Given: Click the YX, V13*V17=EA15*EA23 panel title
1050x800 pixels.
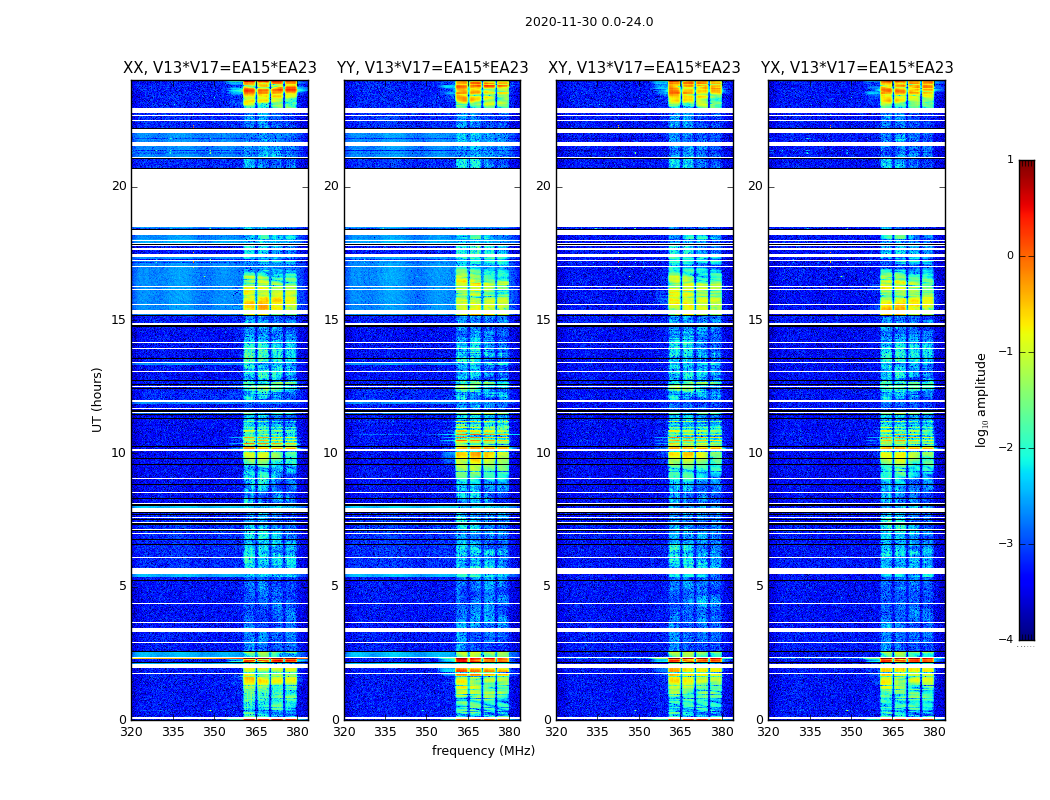Looking at the screenshot, I should [x=857, y=68].
